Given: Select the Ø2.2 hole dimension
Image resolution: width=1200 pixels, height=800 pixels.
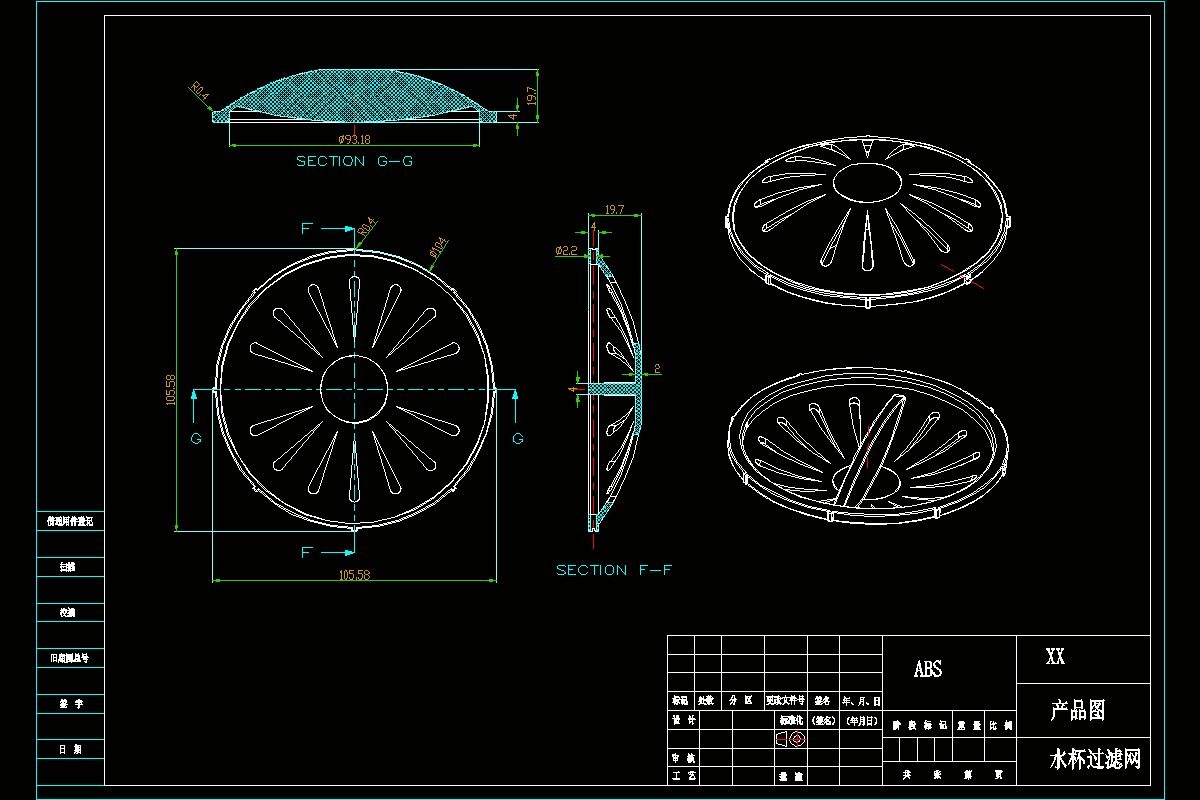Looking at the screenshot, I should tap(566, 251).
